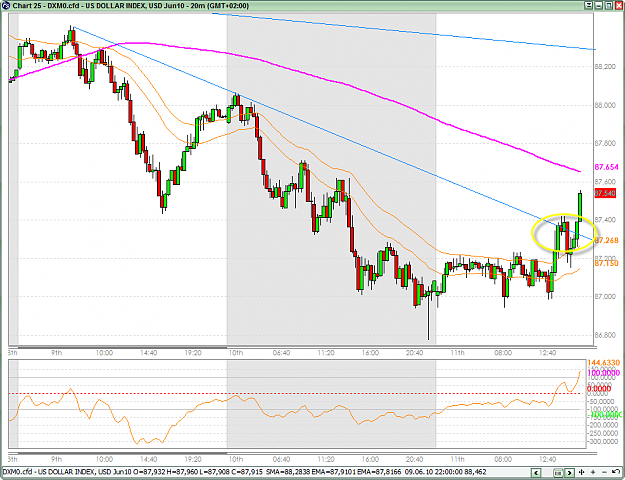Viewport: 625px width, 480px height.
Task: Click the bar spacing compress icon
Action: point(582,472)
